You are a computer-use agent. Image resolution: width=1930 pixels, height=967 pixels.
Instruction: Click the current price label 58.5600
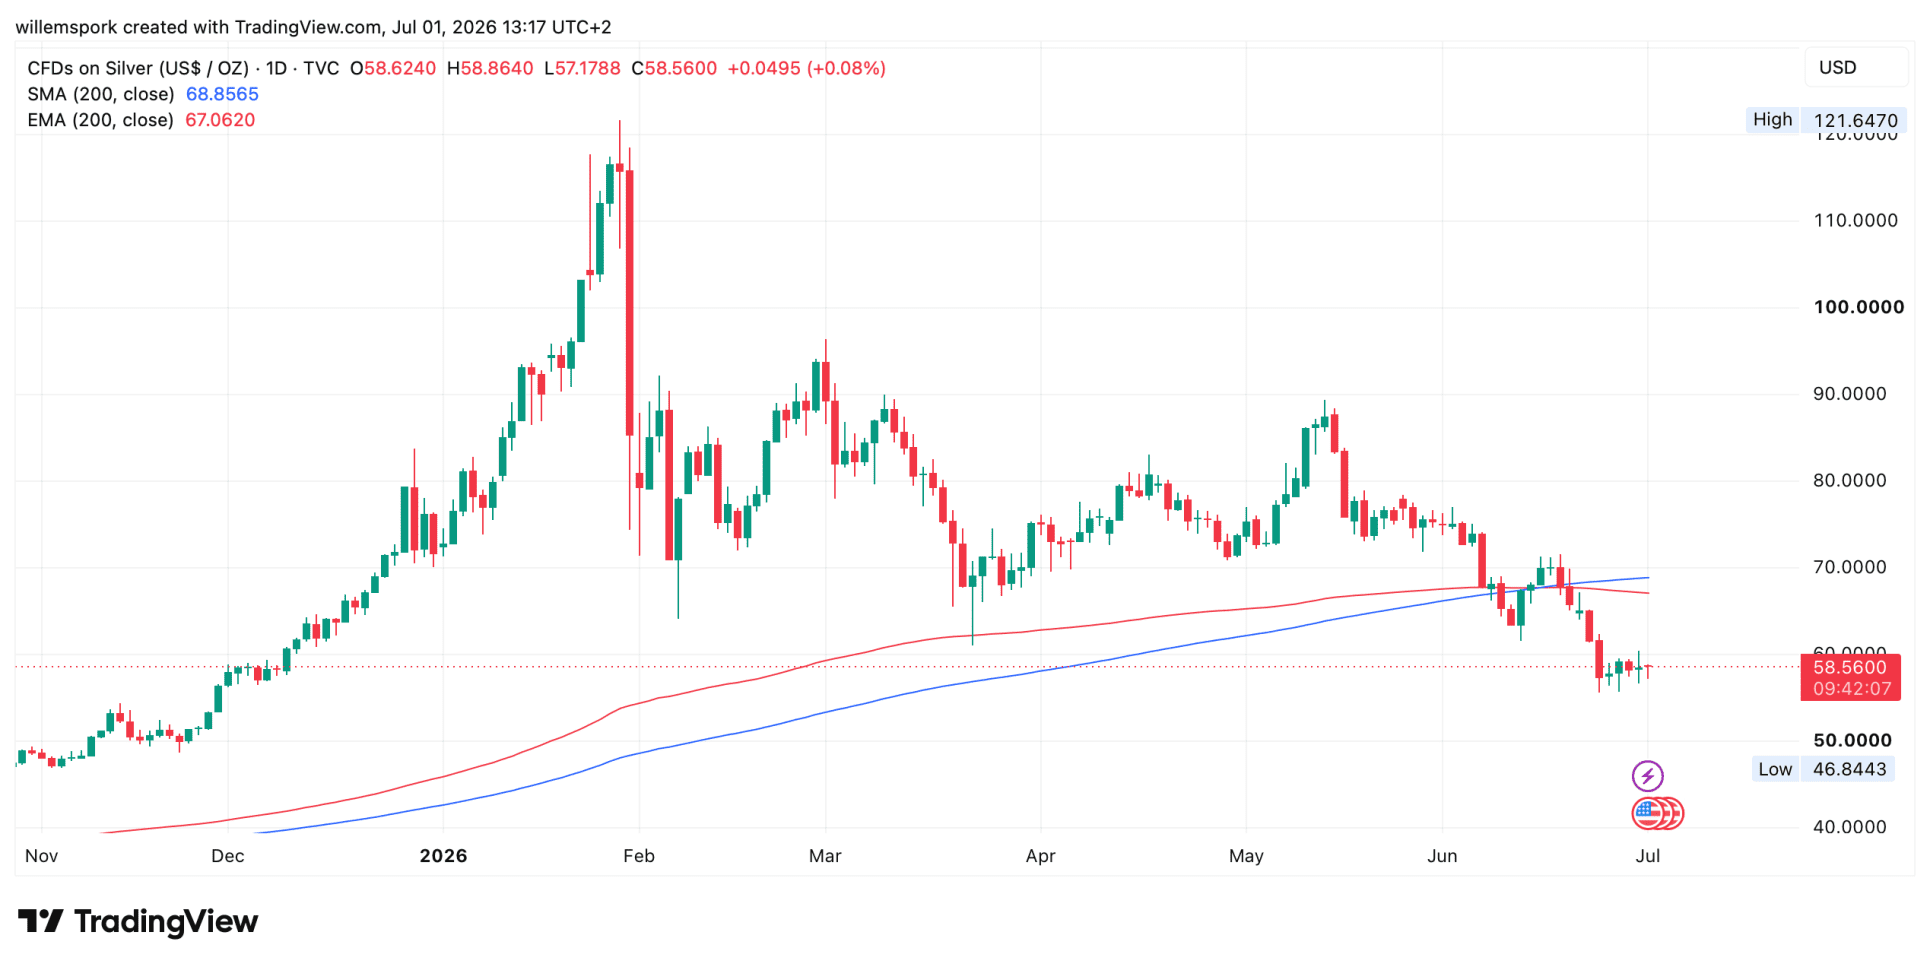(1850, 667)
